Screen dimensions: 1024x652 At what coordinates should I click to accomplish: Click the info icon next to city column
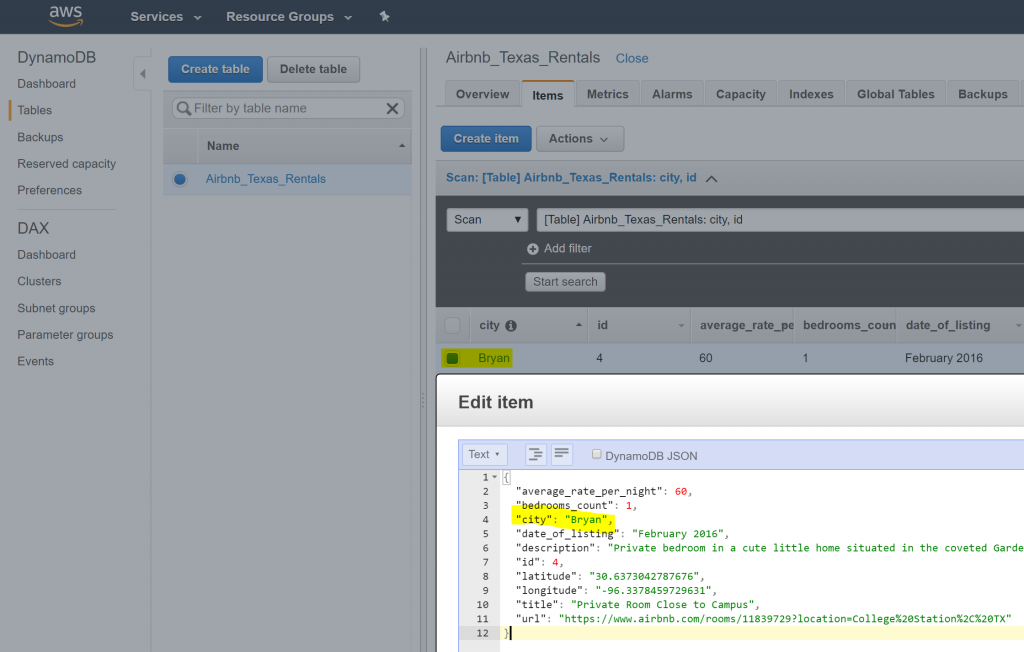pos(511,325)
